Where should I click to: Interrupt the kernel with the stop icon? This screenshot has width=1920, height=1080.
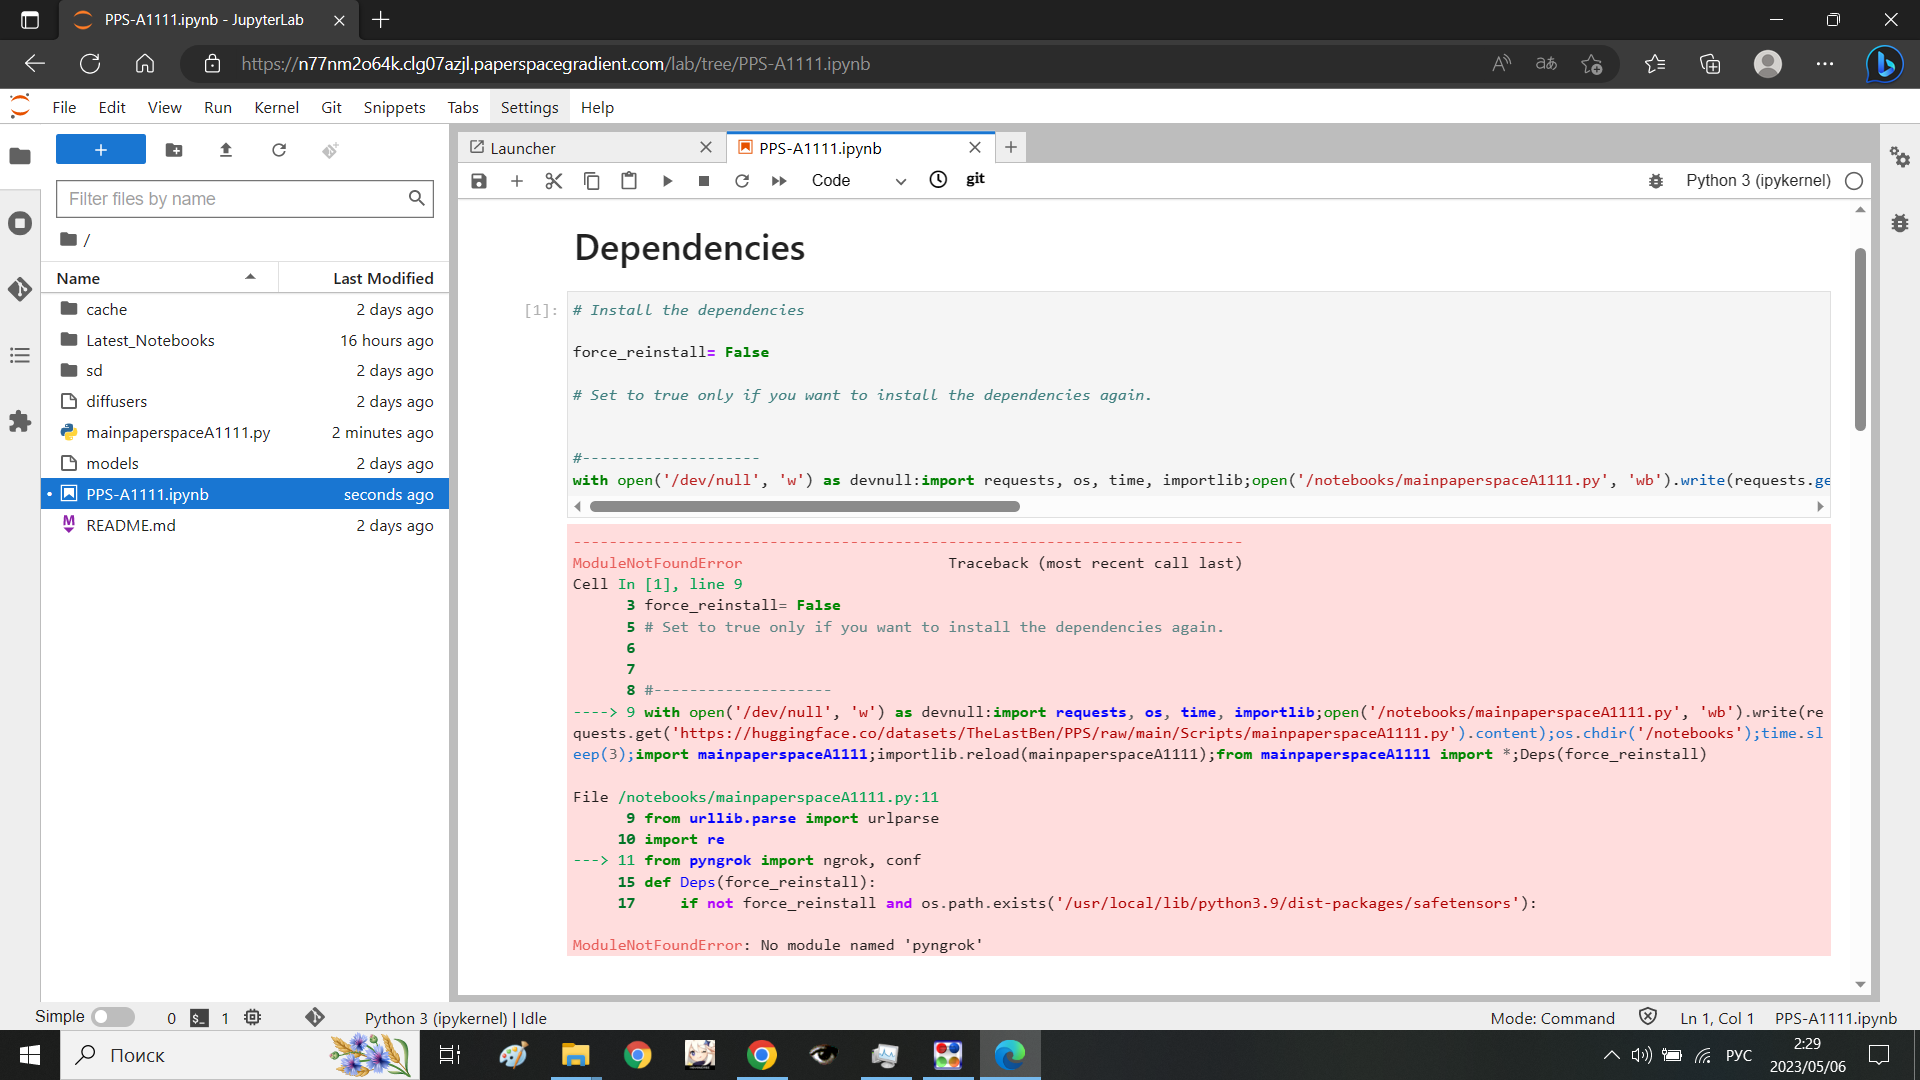click(x=704, y=181)
